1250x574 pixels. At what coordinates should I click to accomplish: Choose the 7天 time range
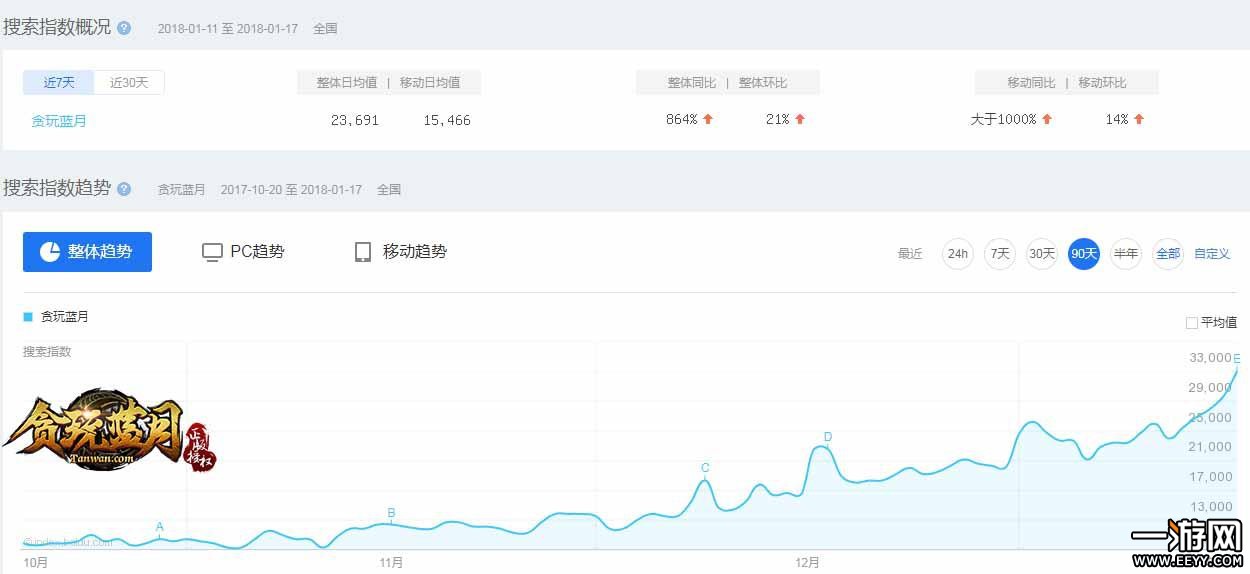(x=999, y=254)
